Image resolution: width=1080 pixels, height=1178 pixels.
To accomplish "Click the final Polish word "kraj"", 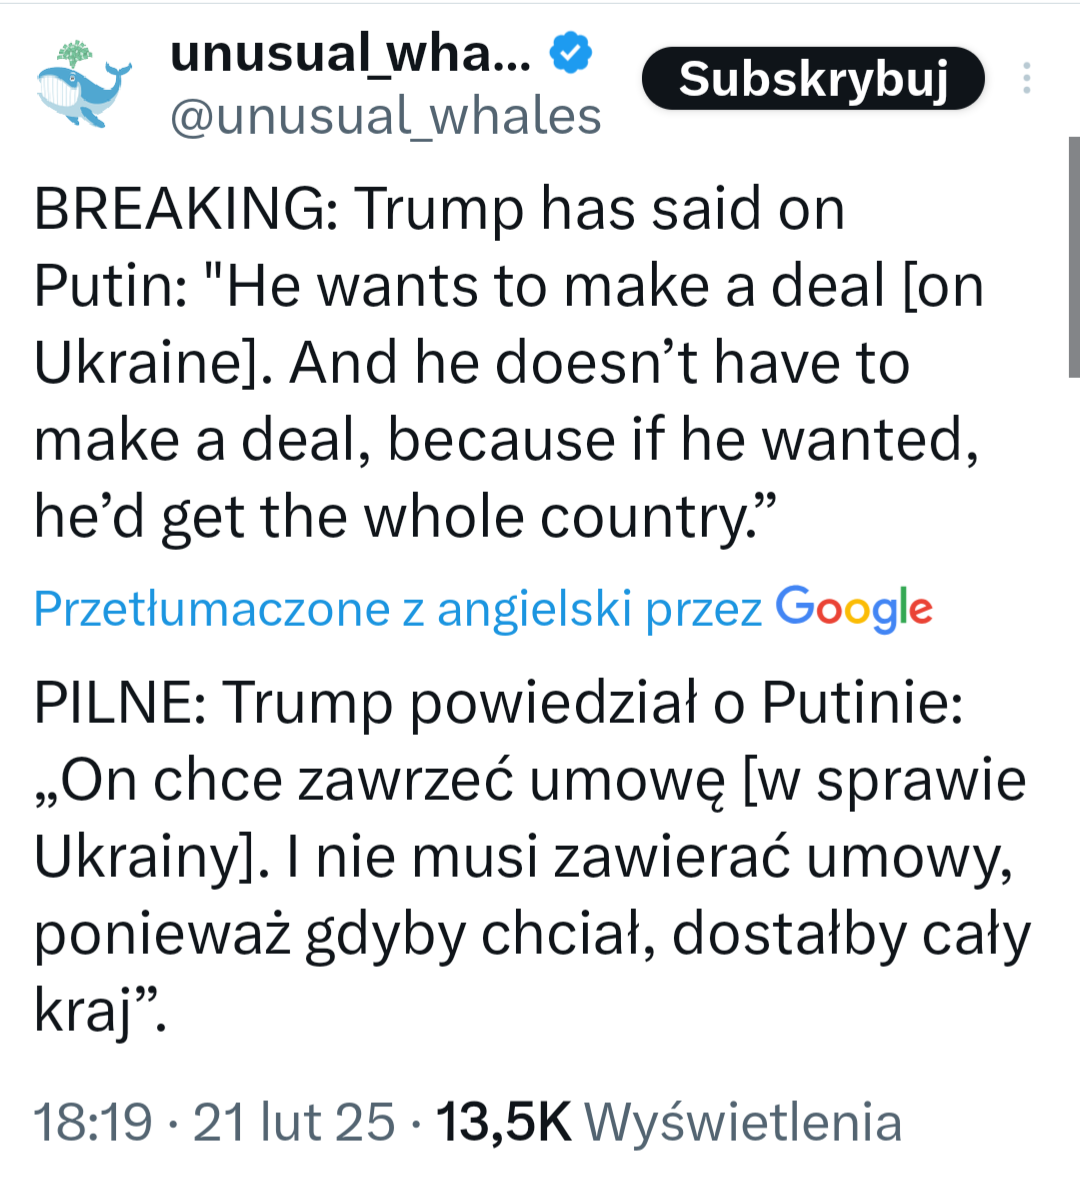I will tap(84, 1010).
